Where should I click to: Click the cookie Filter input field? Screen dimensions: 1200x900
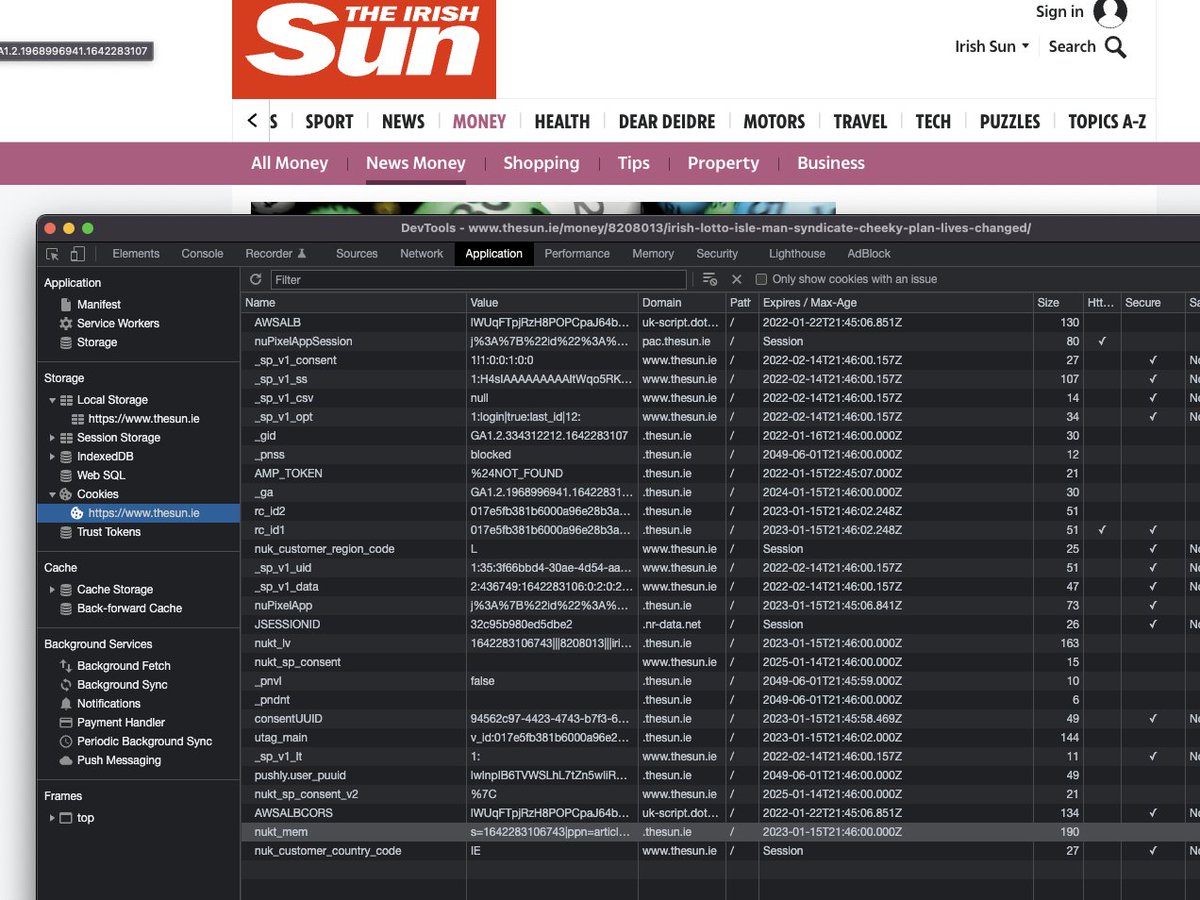[478, 280]
